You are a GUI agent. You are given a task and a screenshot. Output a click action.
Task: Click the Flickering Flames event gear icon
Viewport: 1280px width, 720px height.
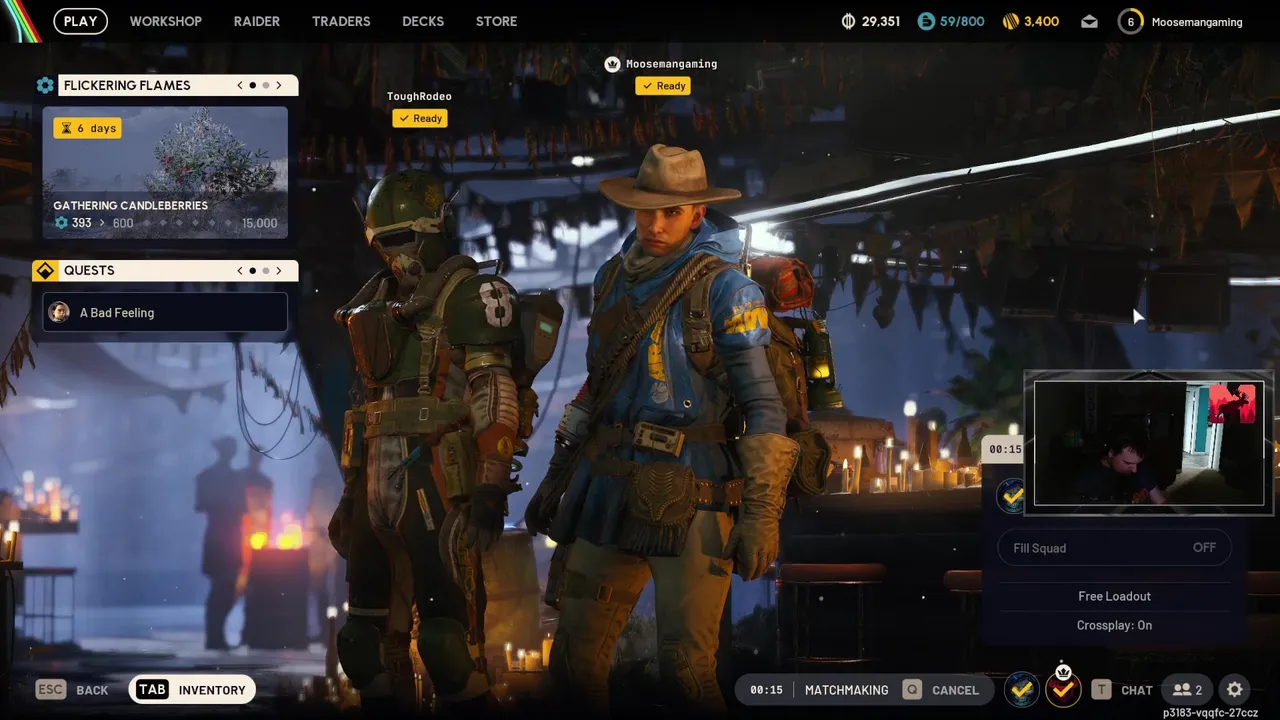click(45, 86)
